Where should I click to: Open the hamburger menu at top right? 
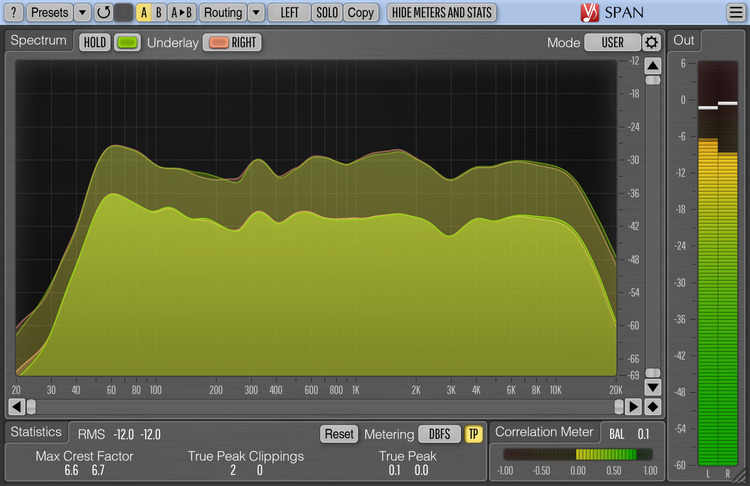pyautogui.click(x=736, y=13)
